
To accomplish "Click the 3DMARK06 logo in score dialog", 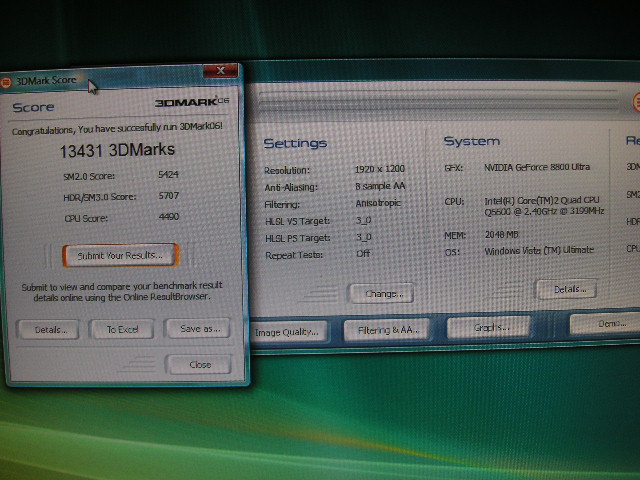I will 192,102.
